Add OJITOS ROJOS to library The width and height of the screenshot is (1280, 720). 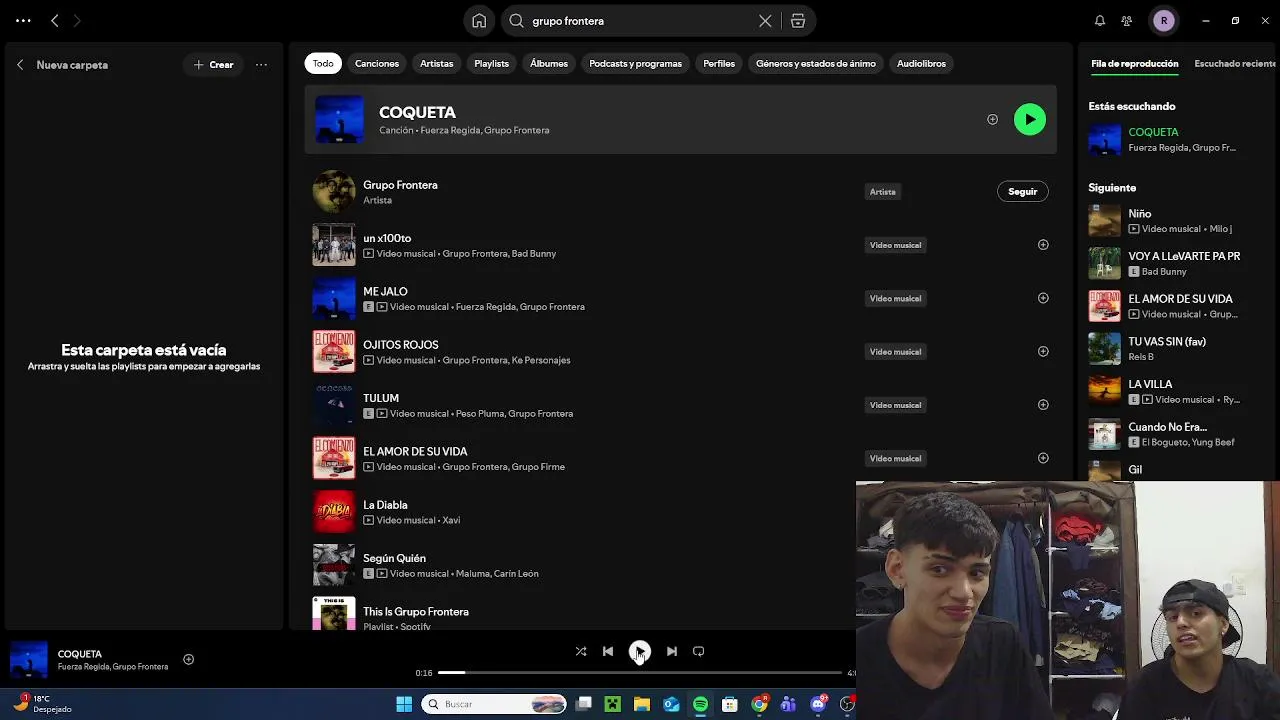tap(1043, 352)
